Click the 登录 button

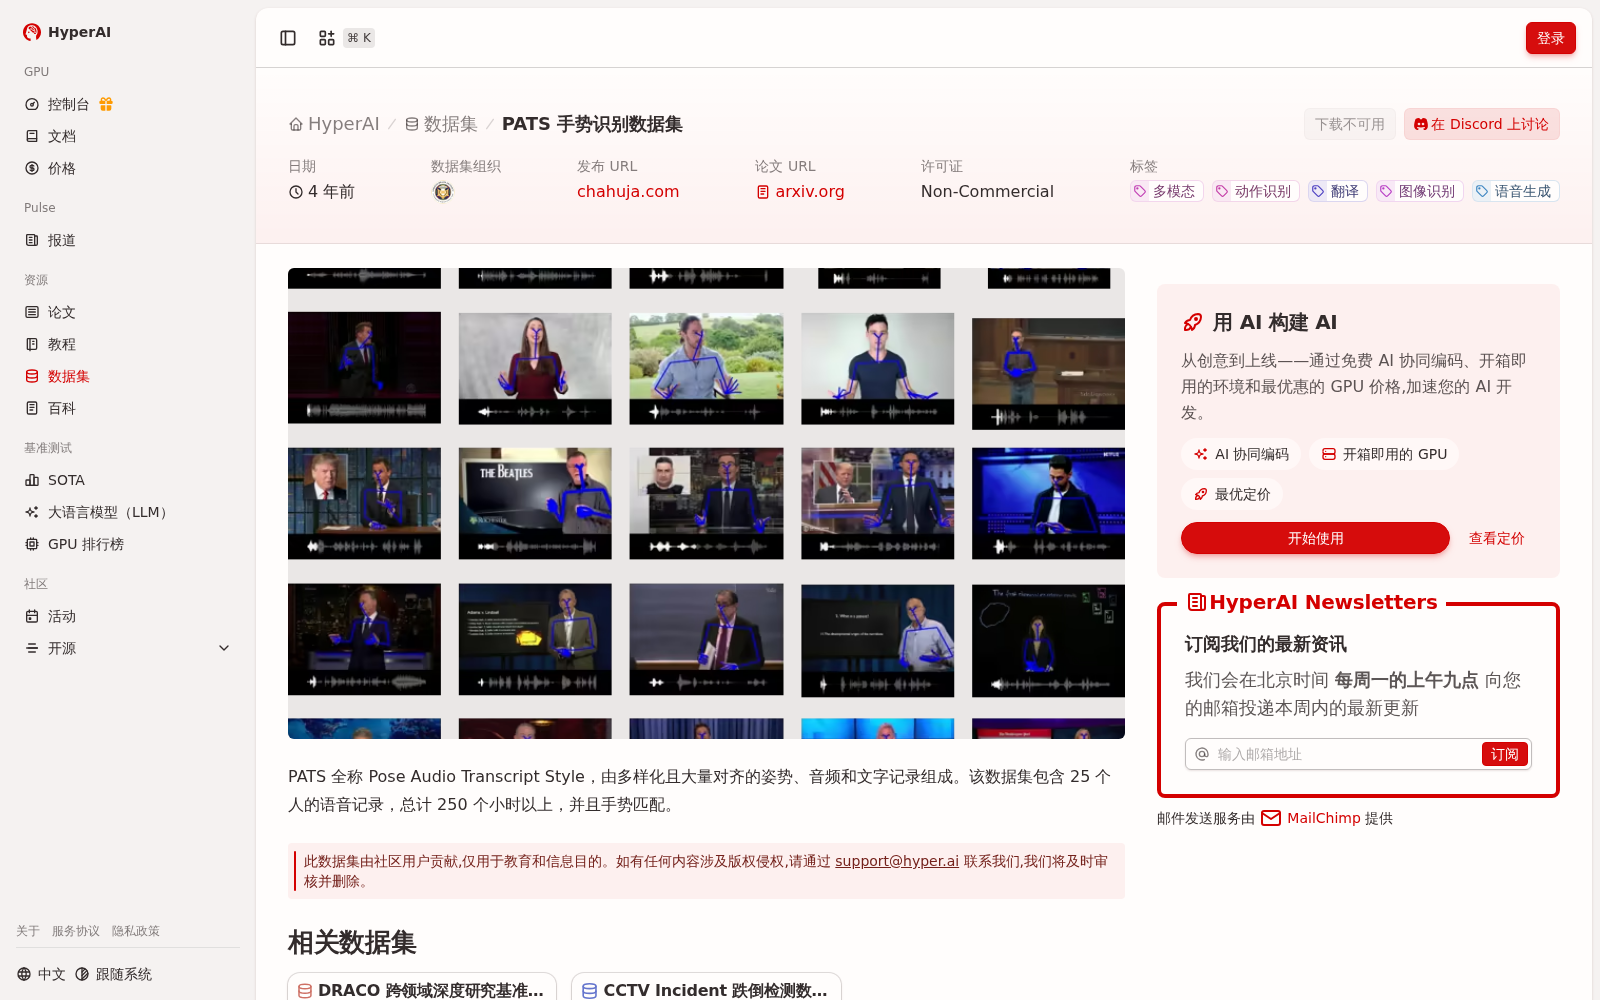click(x=1550, y=38)
